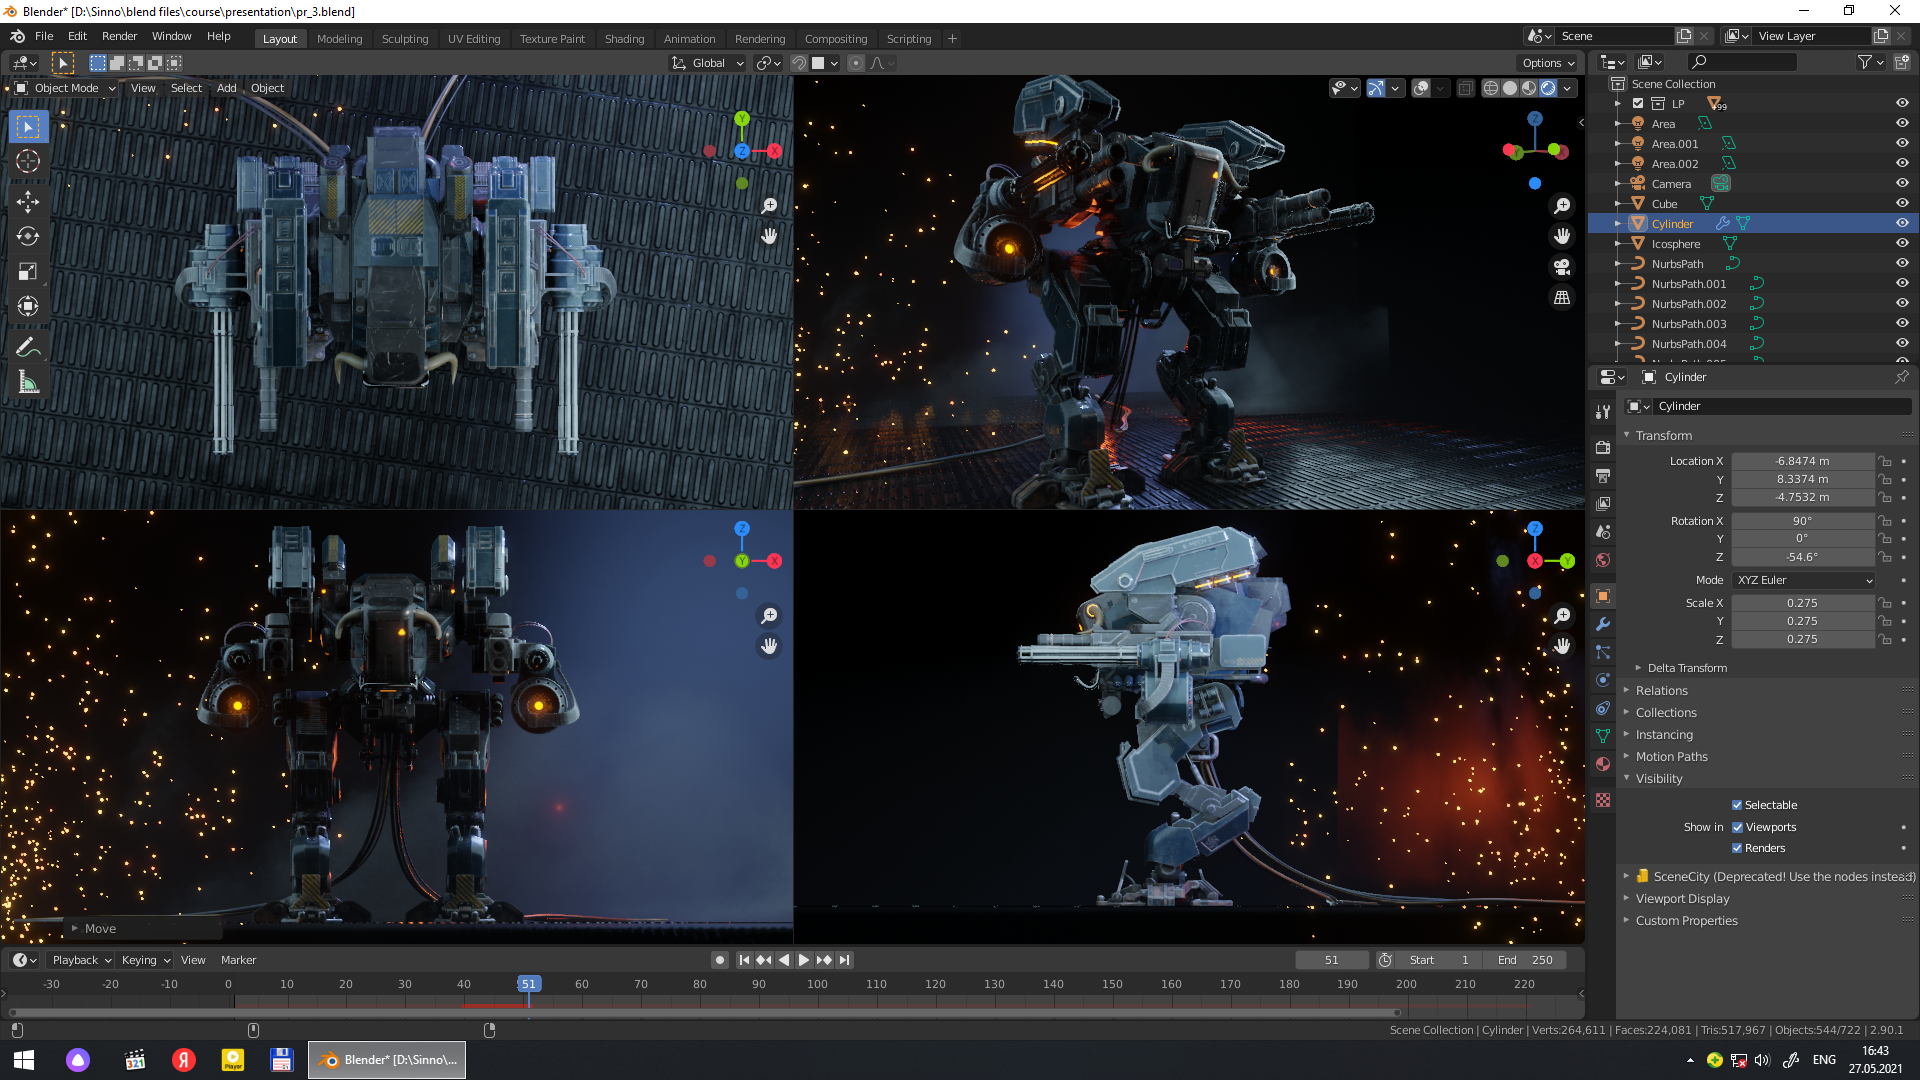Uncheck the Selectable checkbox

coord(1737,805)
